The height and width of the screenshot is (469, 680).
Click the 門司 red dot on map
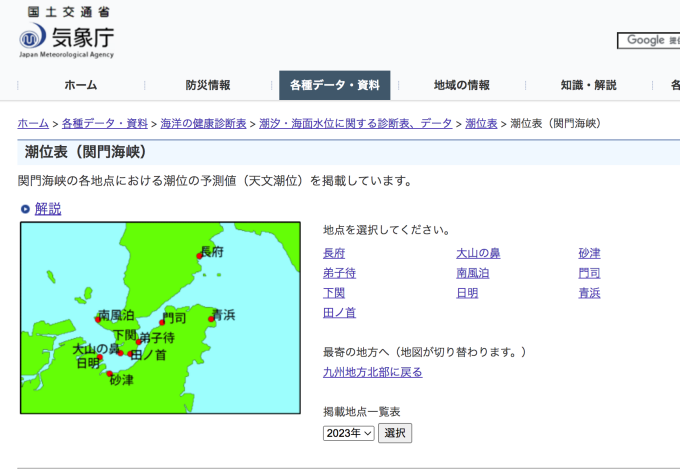point(162,322)
